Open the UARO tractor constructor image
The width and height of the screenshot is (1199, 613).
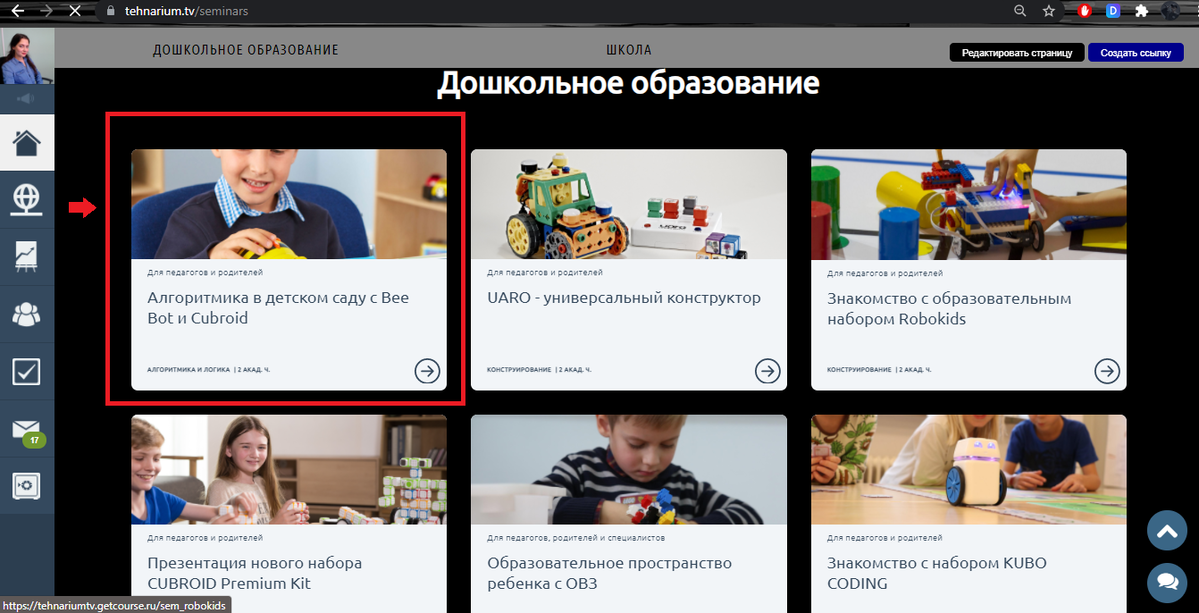[629, 204]
